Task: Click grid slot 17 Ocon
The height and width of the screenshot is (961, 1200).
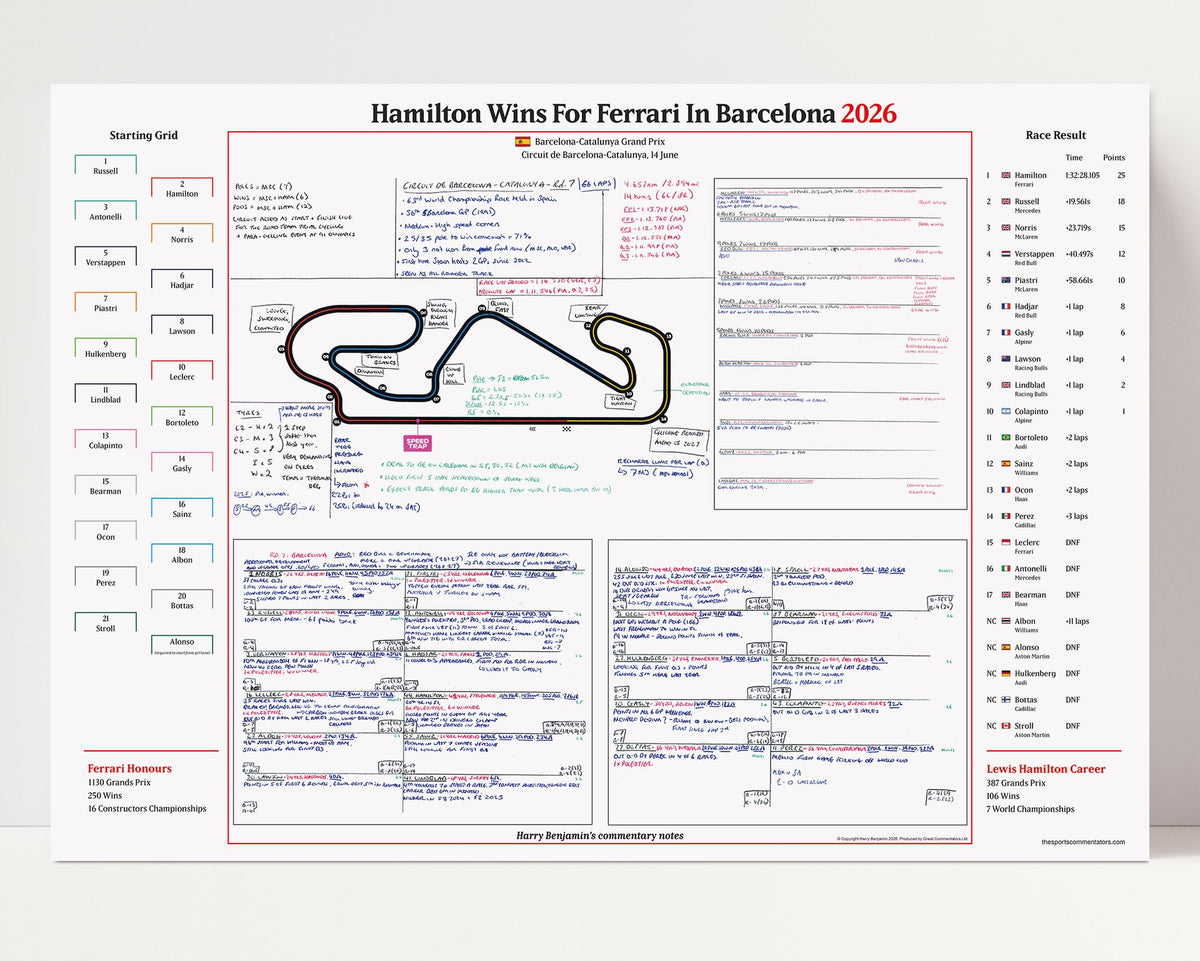Action: 105,533
